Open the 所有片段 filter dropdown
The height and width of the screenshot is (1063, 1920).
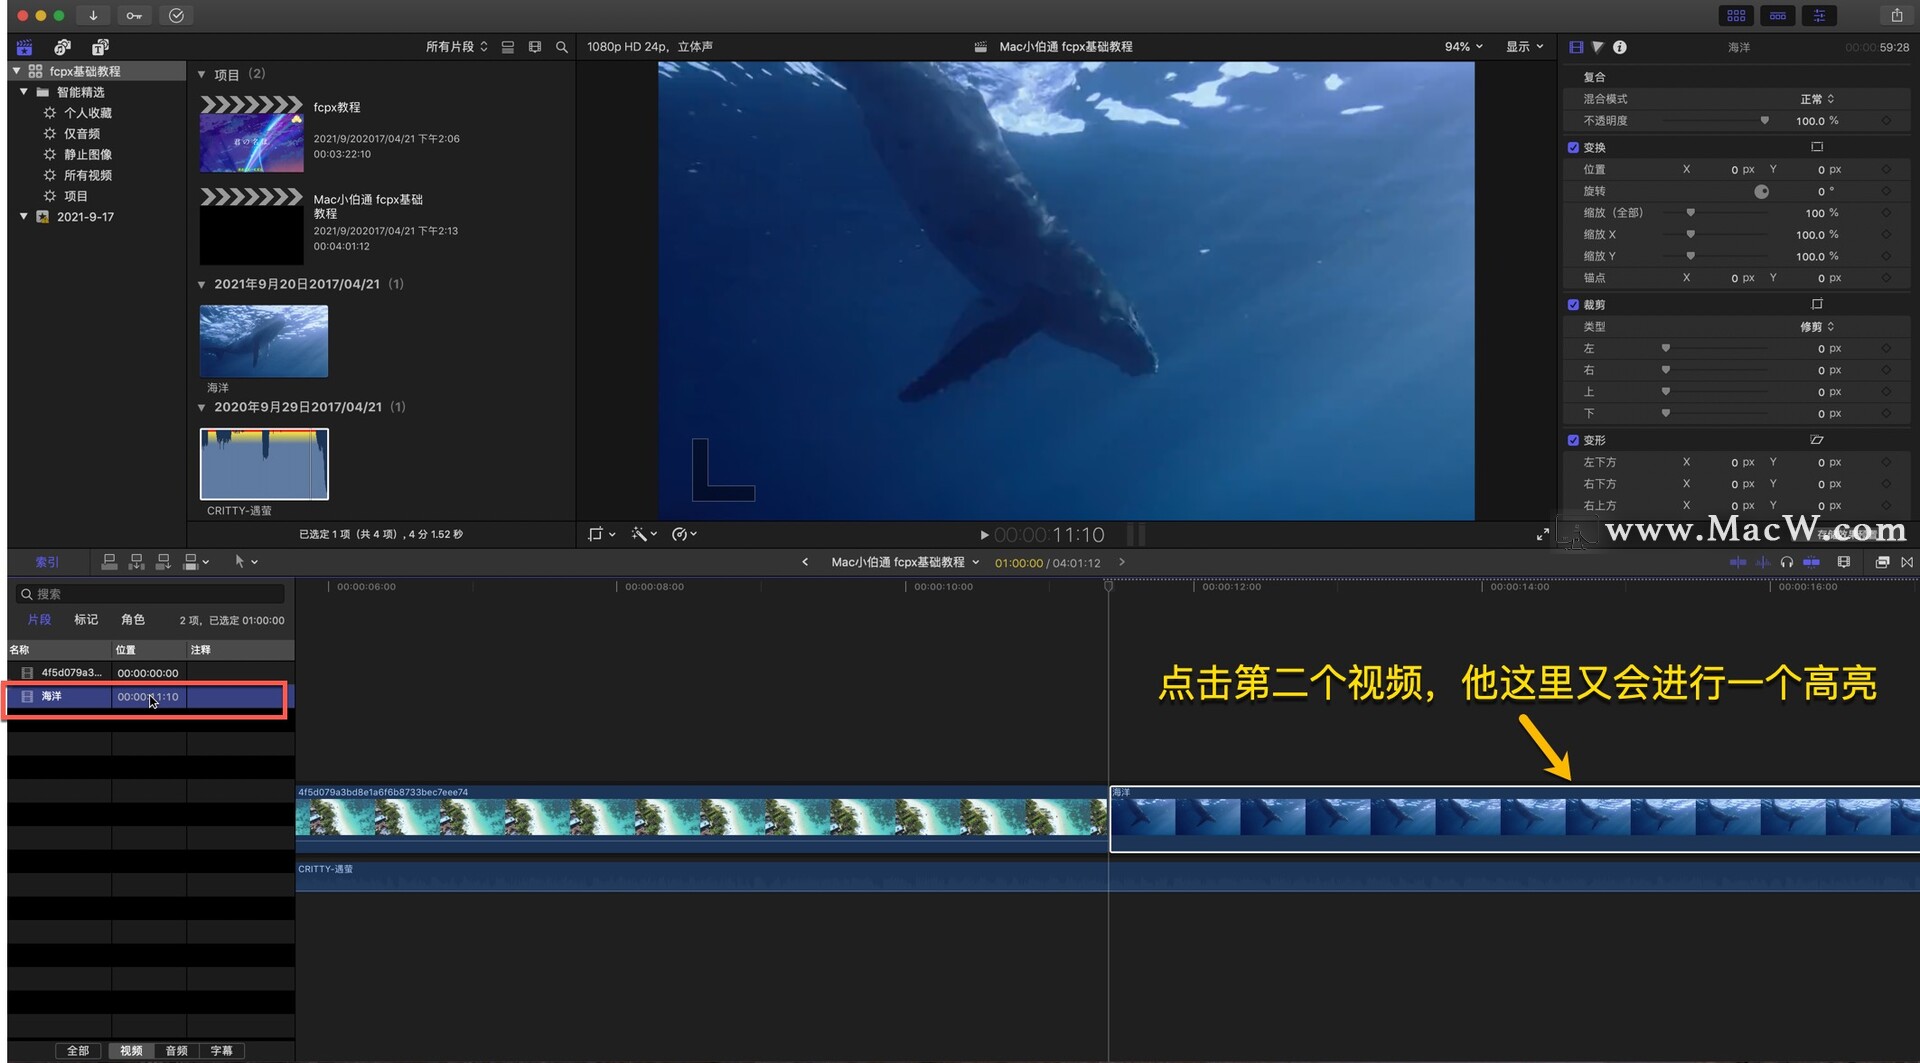[457, 47]
